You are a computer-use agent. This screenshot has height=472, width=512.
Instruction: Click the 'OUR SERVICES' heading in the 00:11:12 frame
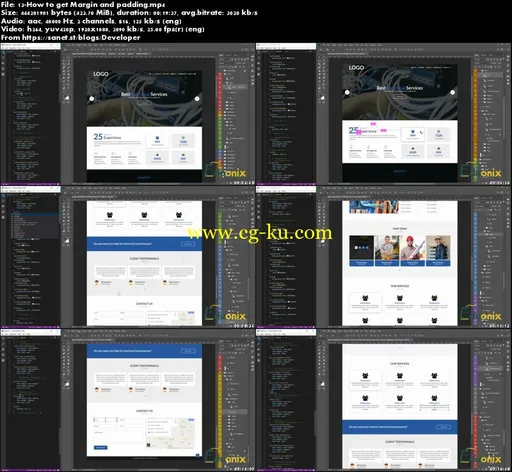click(400, 286)
